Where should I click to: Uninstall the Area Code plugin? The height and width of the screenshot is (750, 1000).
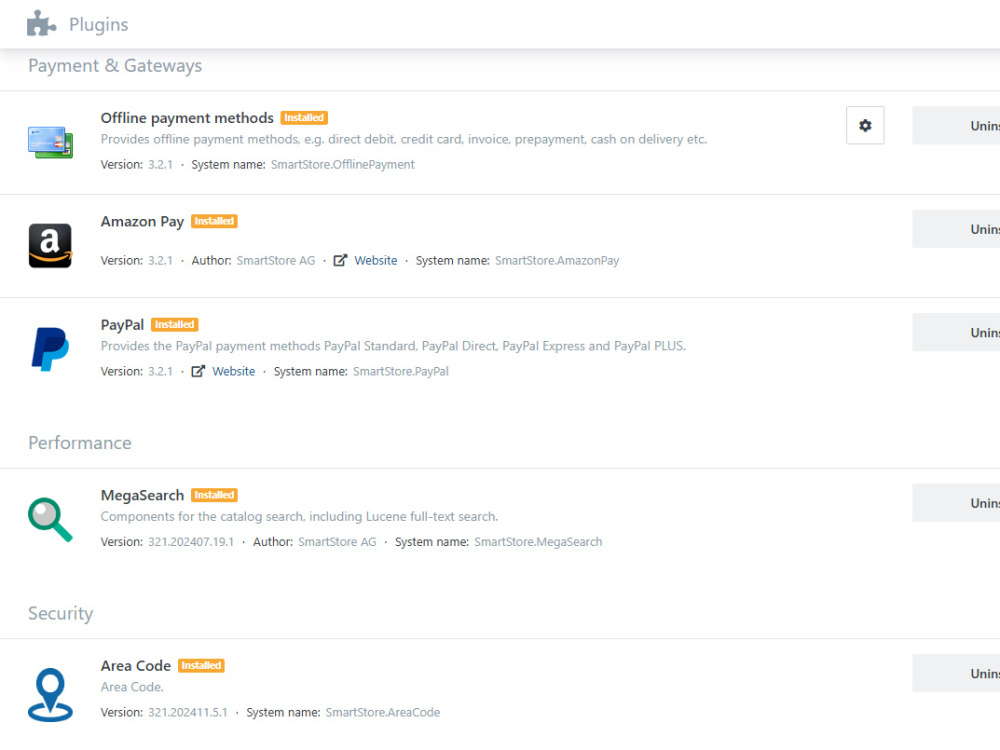pos(956,673)
